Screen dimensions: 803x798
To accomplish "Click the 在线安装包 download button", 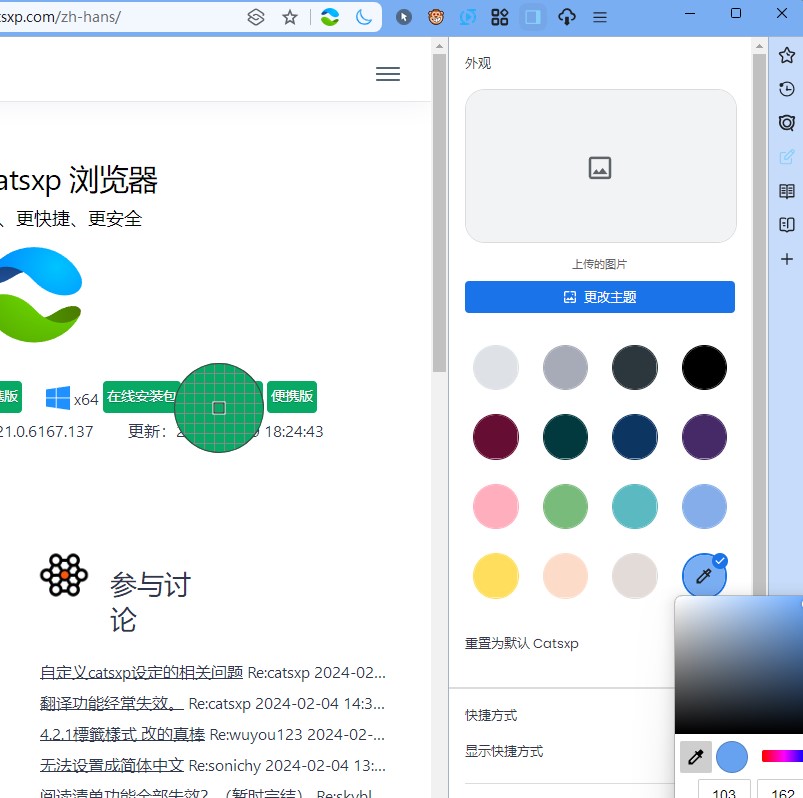I will coord(141,396).
